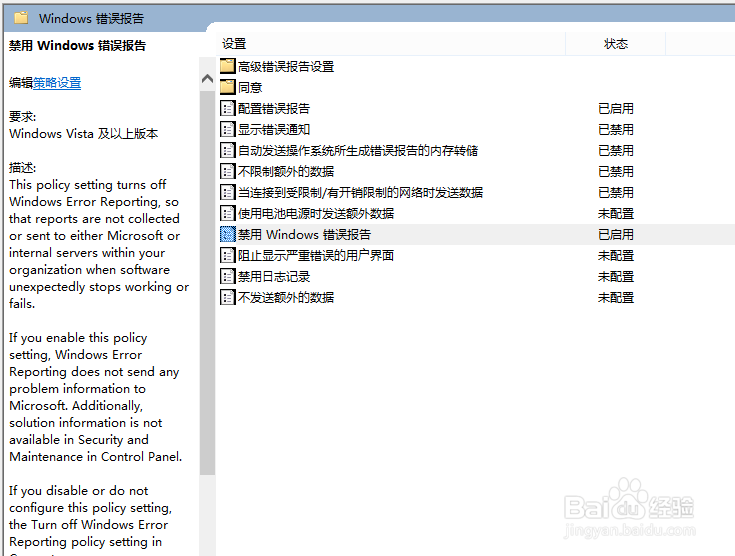Image resolution: width=735 pixels, height=556 pixels.
Task: Select the 高级错误报告设置 folder name
Action: [286, 67]
